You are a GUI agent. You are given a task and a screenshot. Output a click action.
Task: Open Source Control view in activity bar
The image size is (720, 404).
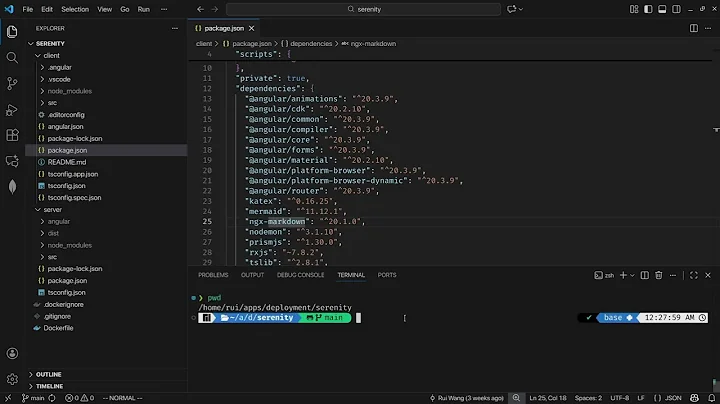coord(12,83)
